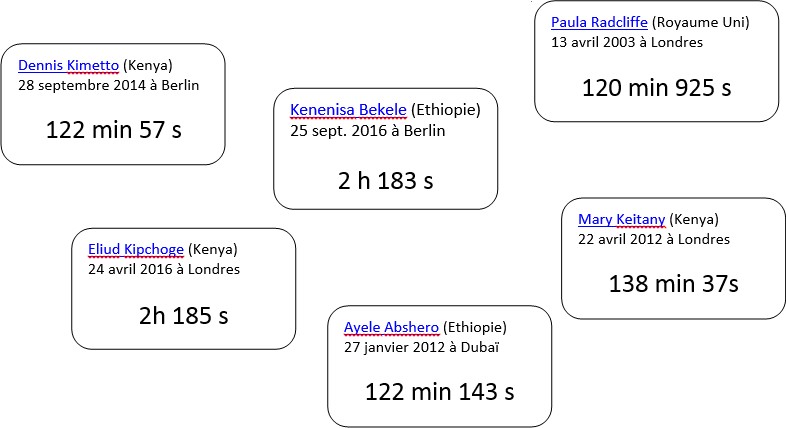This screenshot has height=428, width=786.
Task: Select the "2h 185 s" time text
Action: coord(184,317)
